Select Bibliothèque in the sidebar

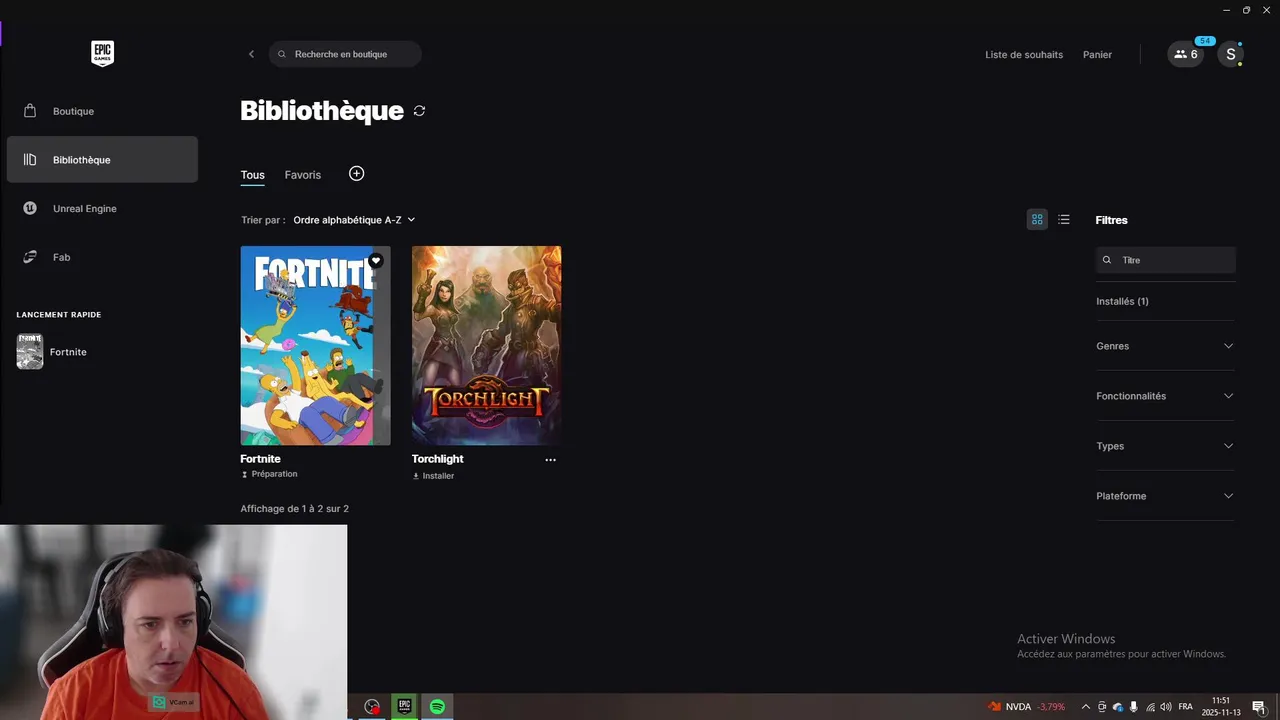[102, 160]
